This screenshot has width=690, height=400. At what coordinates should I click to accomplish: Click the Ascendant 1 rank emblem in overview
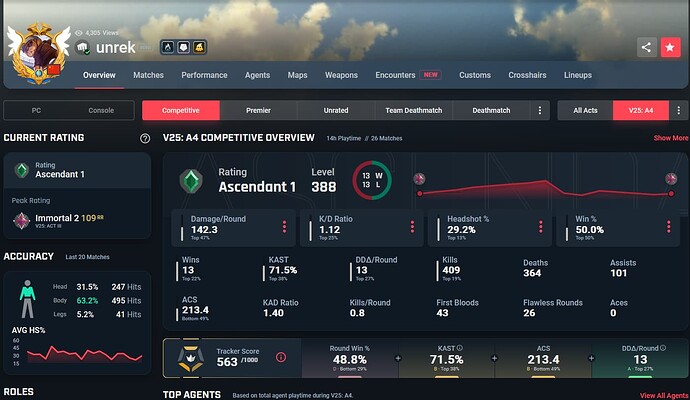coord(191,181)
